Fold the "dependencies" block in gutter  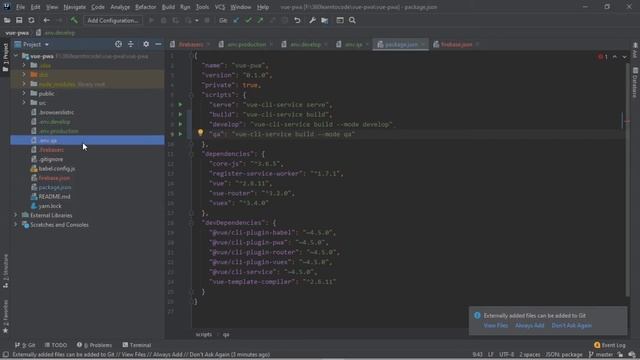191,154
